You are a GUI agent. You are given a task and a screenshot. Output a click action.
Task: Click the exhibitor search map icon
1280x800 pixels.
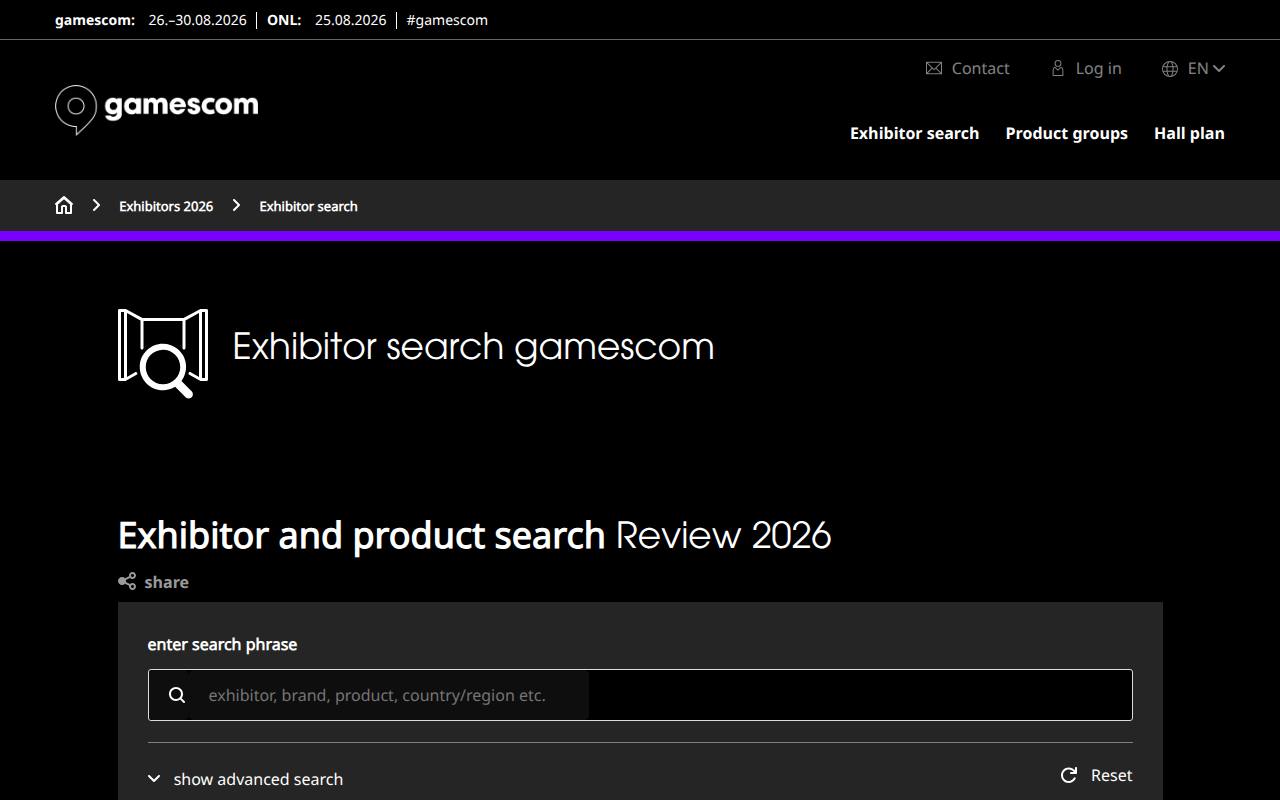point(163,352)
